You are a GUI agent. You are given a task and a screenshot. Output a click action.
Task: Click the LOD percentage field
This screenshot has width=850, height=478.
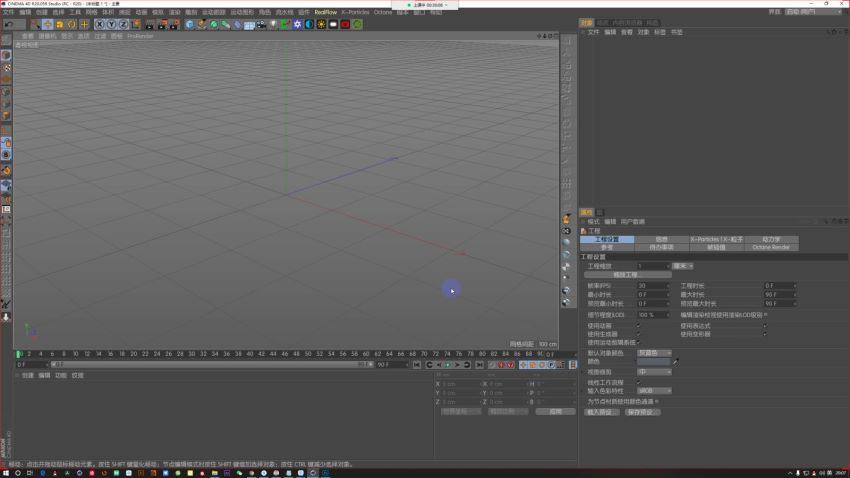click(x=653, y=315)
